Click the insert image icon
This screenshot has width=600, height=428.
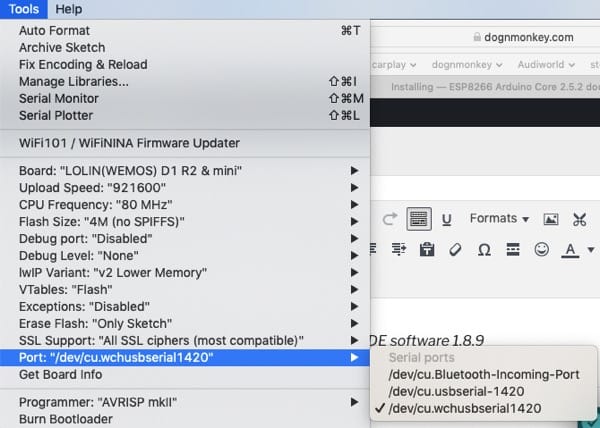click(550, 218)
